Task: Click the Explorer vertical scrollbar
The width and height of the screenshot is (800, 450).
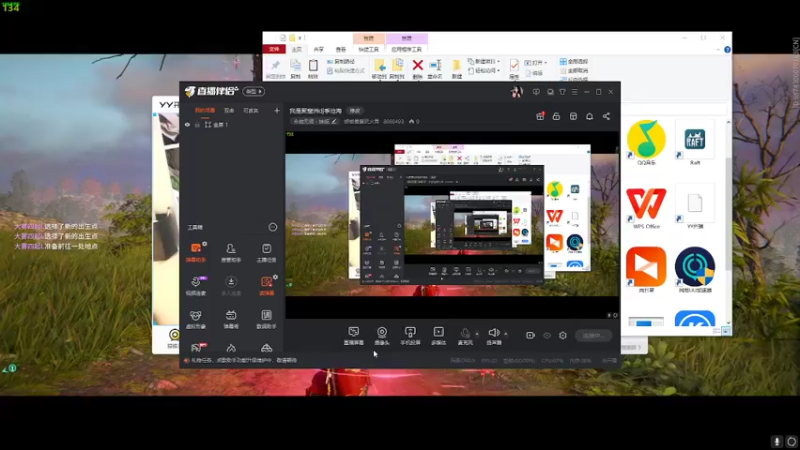Action: [x=728, y=222]
